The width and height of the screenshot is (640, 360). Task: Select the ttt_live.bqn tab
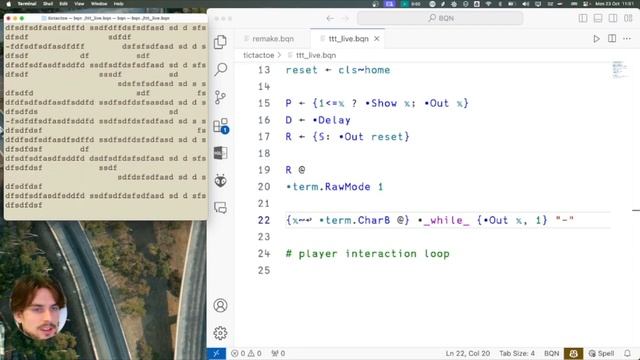point(348,39)
